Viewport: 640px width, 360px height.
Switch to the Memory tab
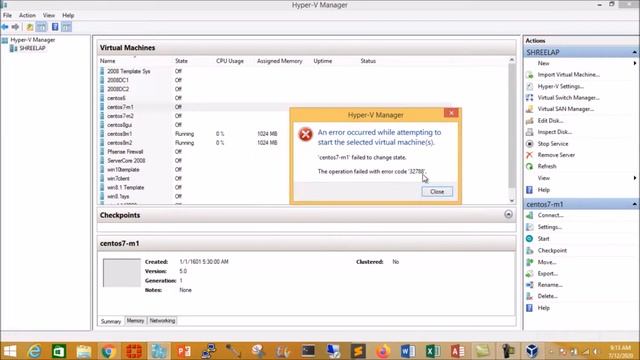135,321
